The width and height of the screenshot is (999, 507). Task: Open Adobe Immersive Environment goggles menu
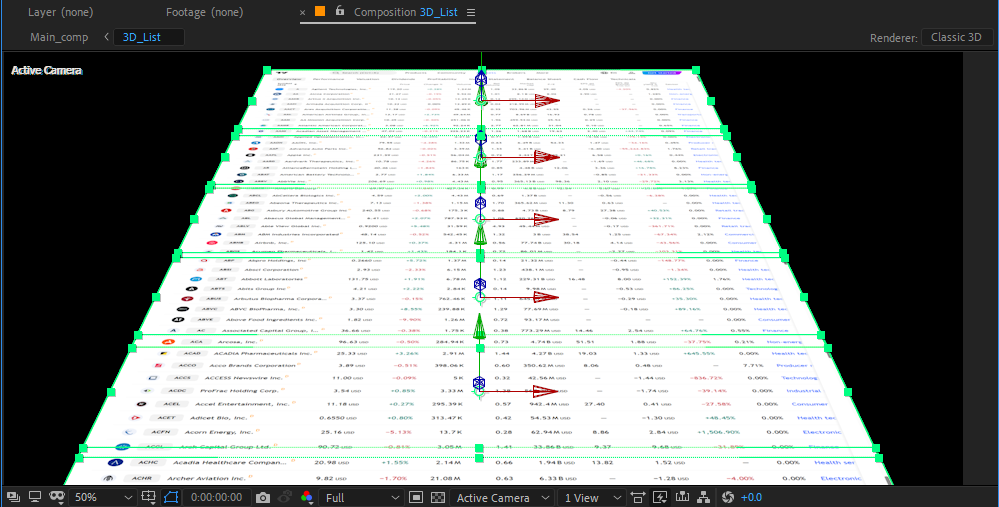point(57,497)
